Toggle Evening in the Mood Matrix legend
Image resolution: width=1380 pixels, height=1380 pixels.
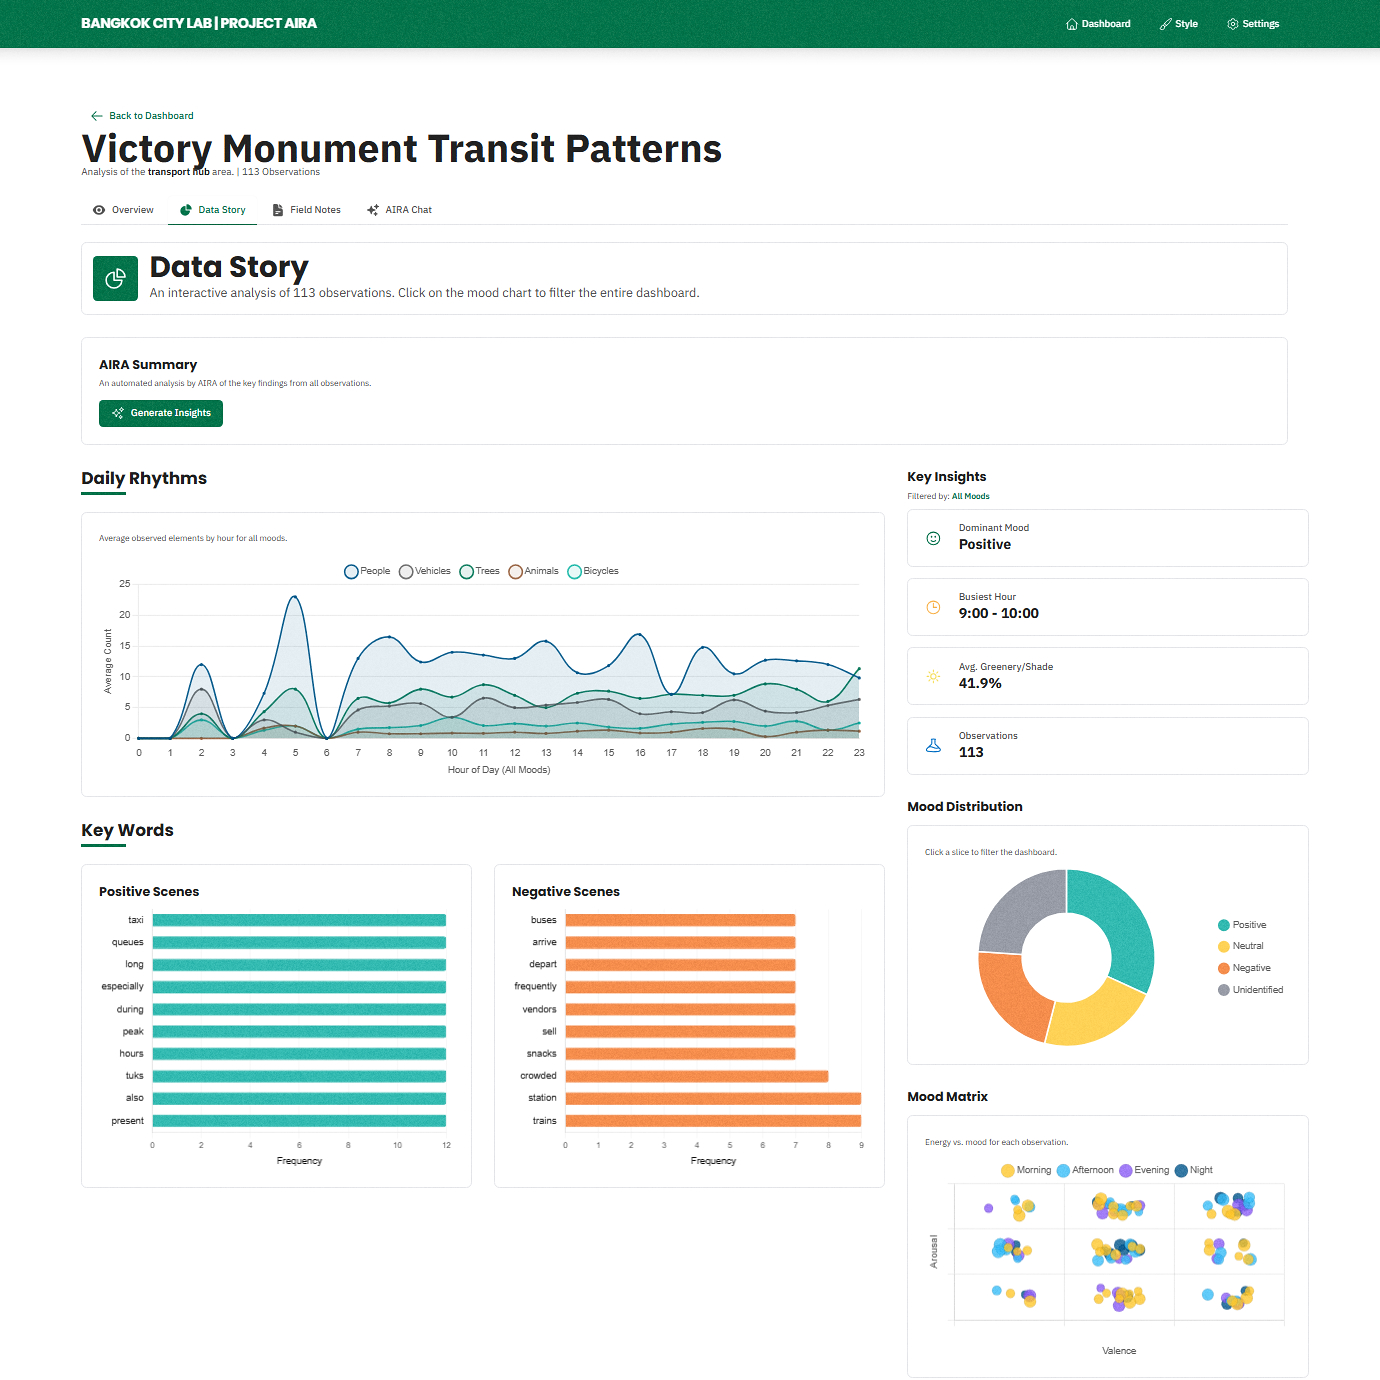click(x=1144, y=1170)
